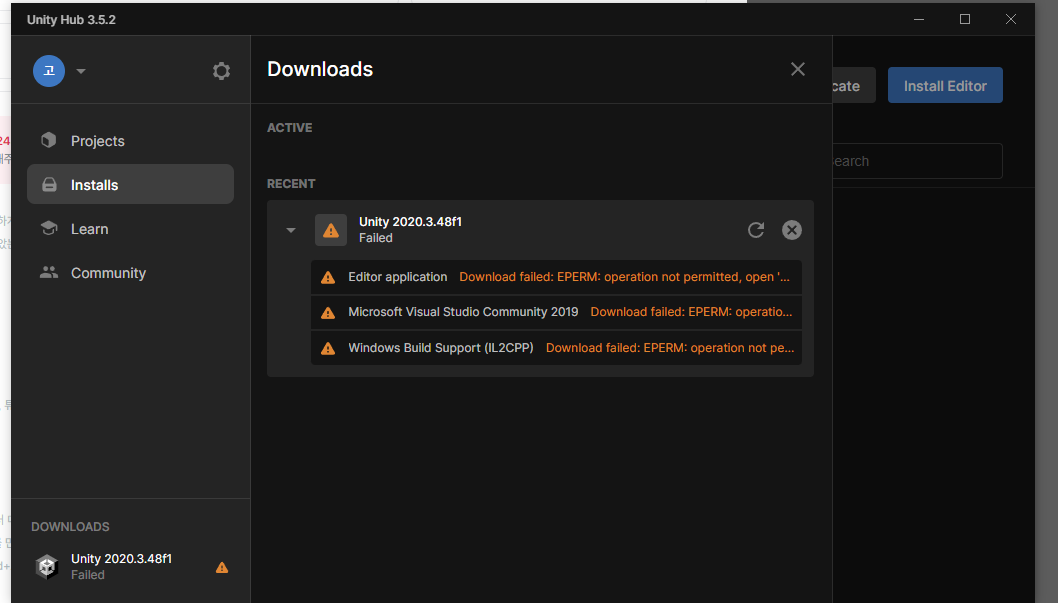This screenshot has height=603, width=1058.
Task: Click the sidebar download warning triangle
Action: 221,567
